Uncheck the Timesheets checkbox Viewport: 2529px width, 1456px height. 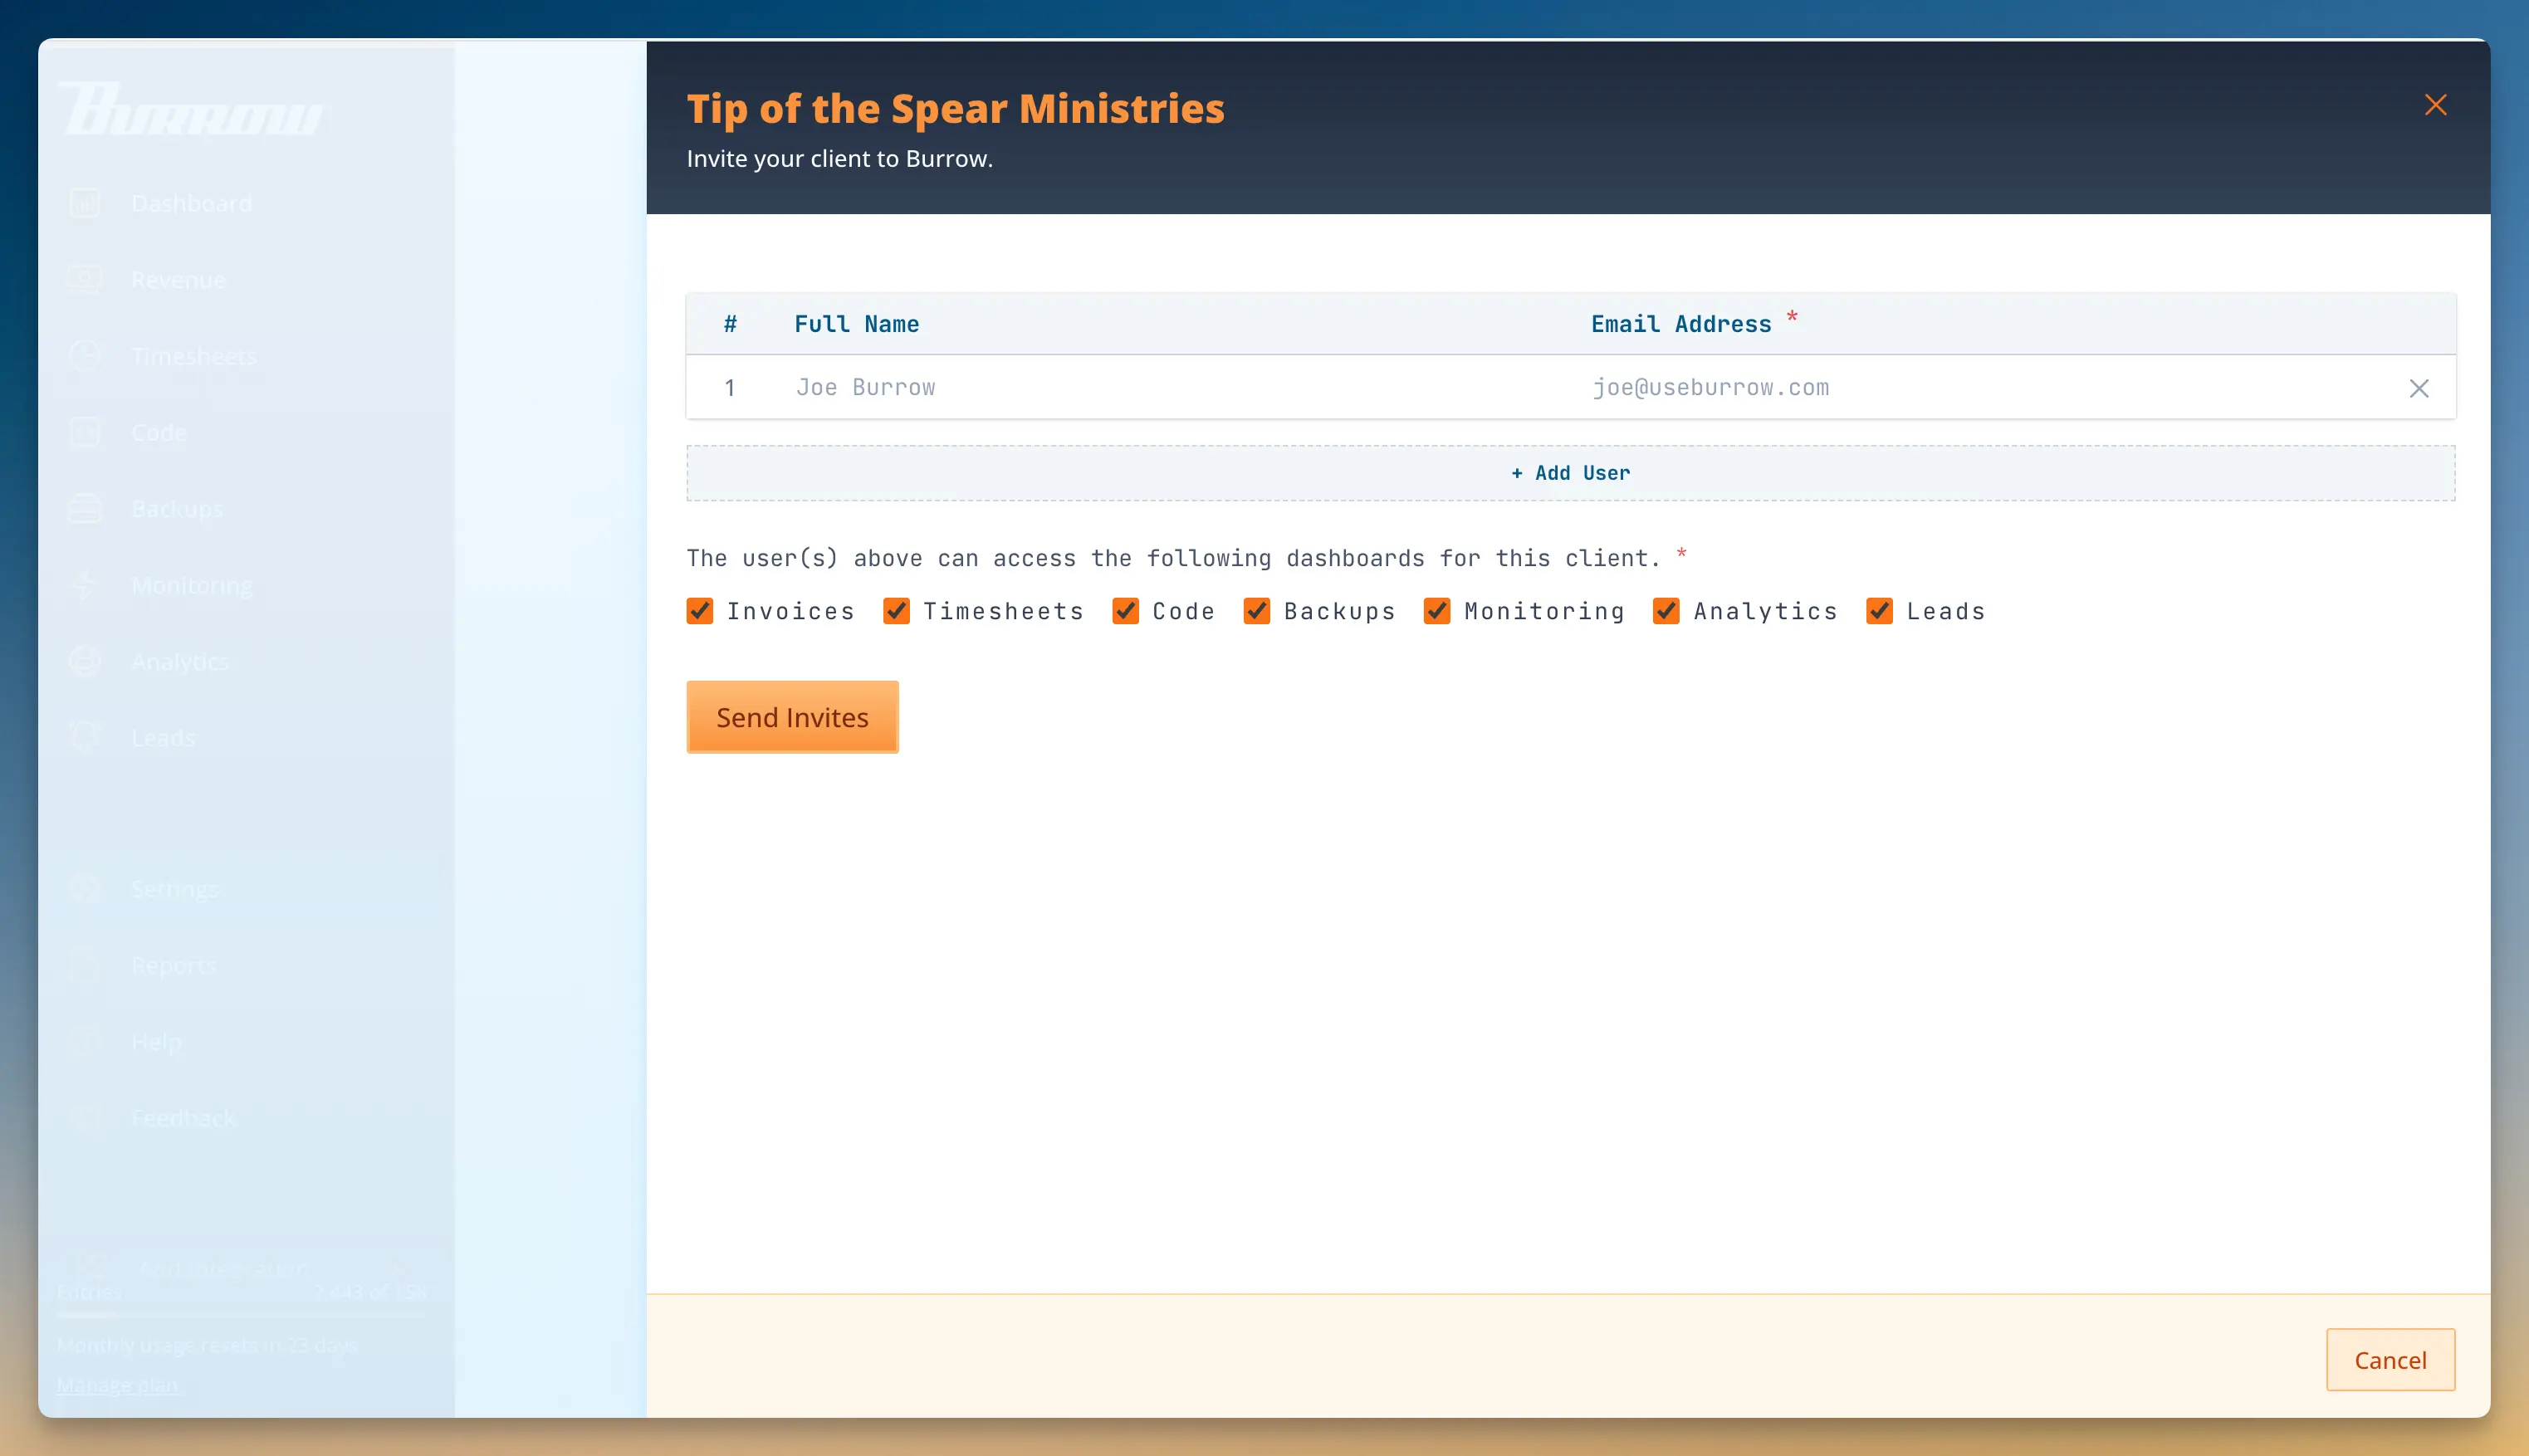point(896,611)
